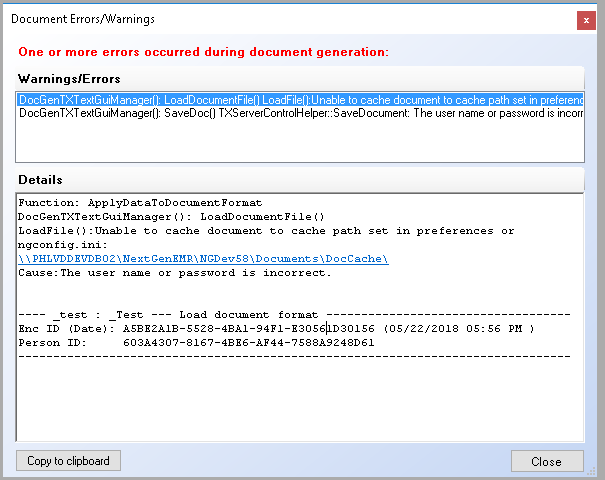This screenshot has height=480, width=605.
Task: Click the Document Errors/Warnings title bar
Action: [289, 19]
